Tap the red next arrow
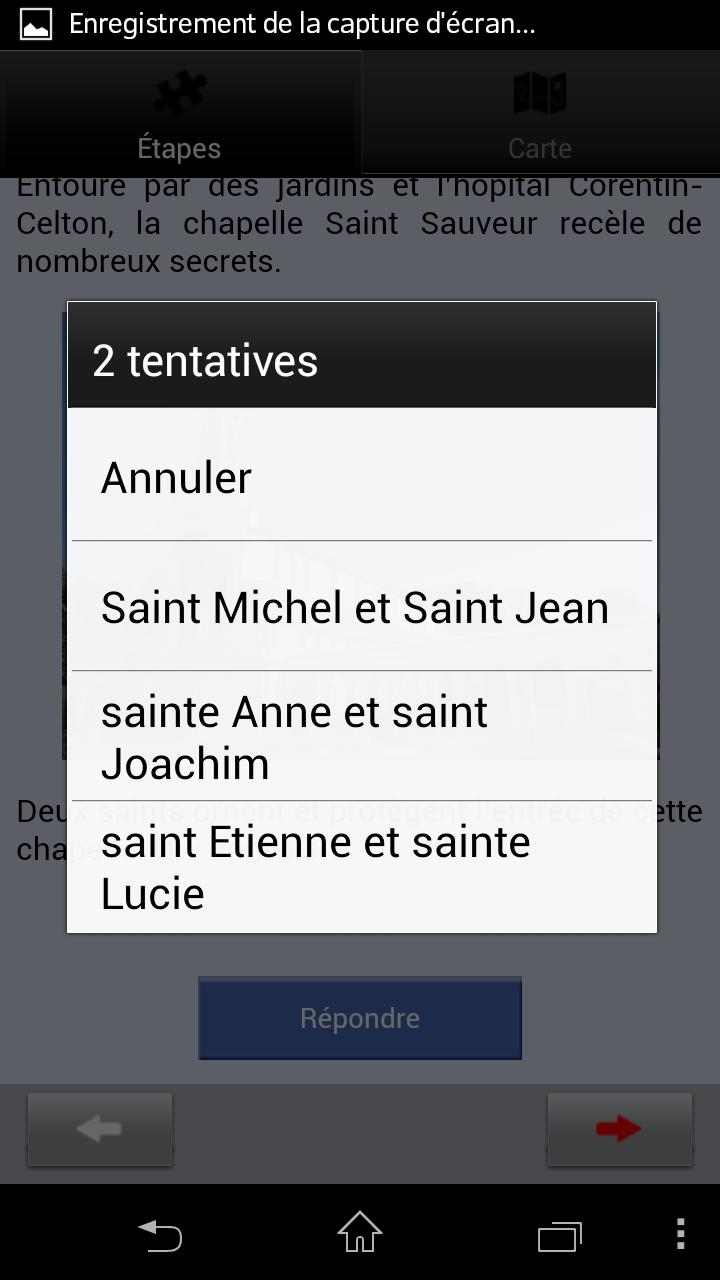This screenshot has width=720, height=1280. (x=619, y=1129)
